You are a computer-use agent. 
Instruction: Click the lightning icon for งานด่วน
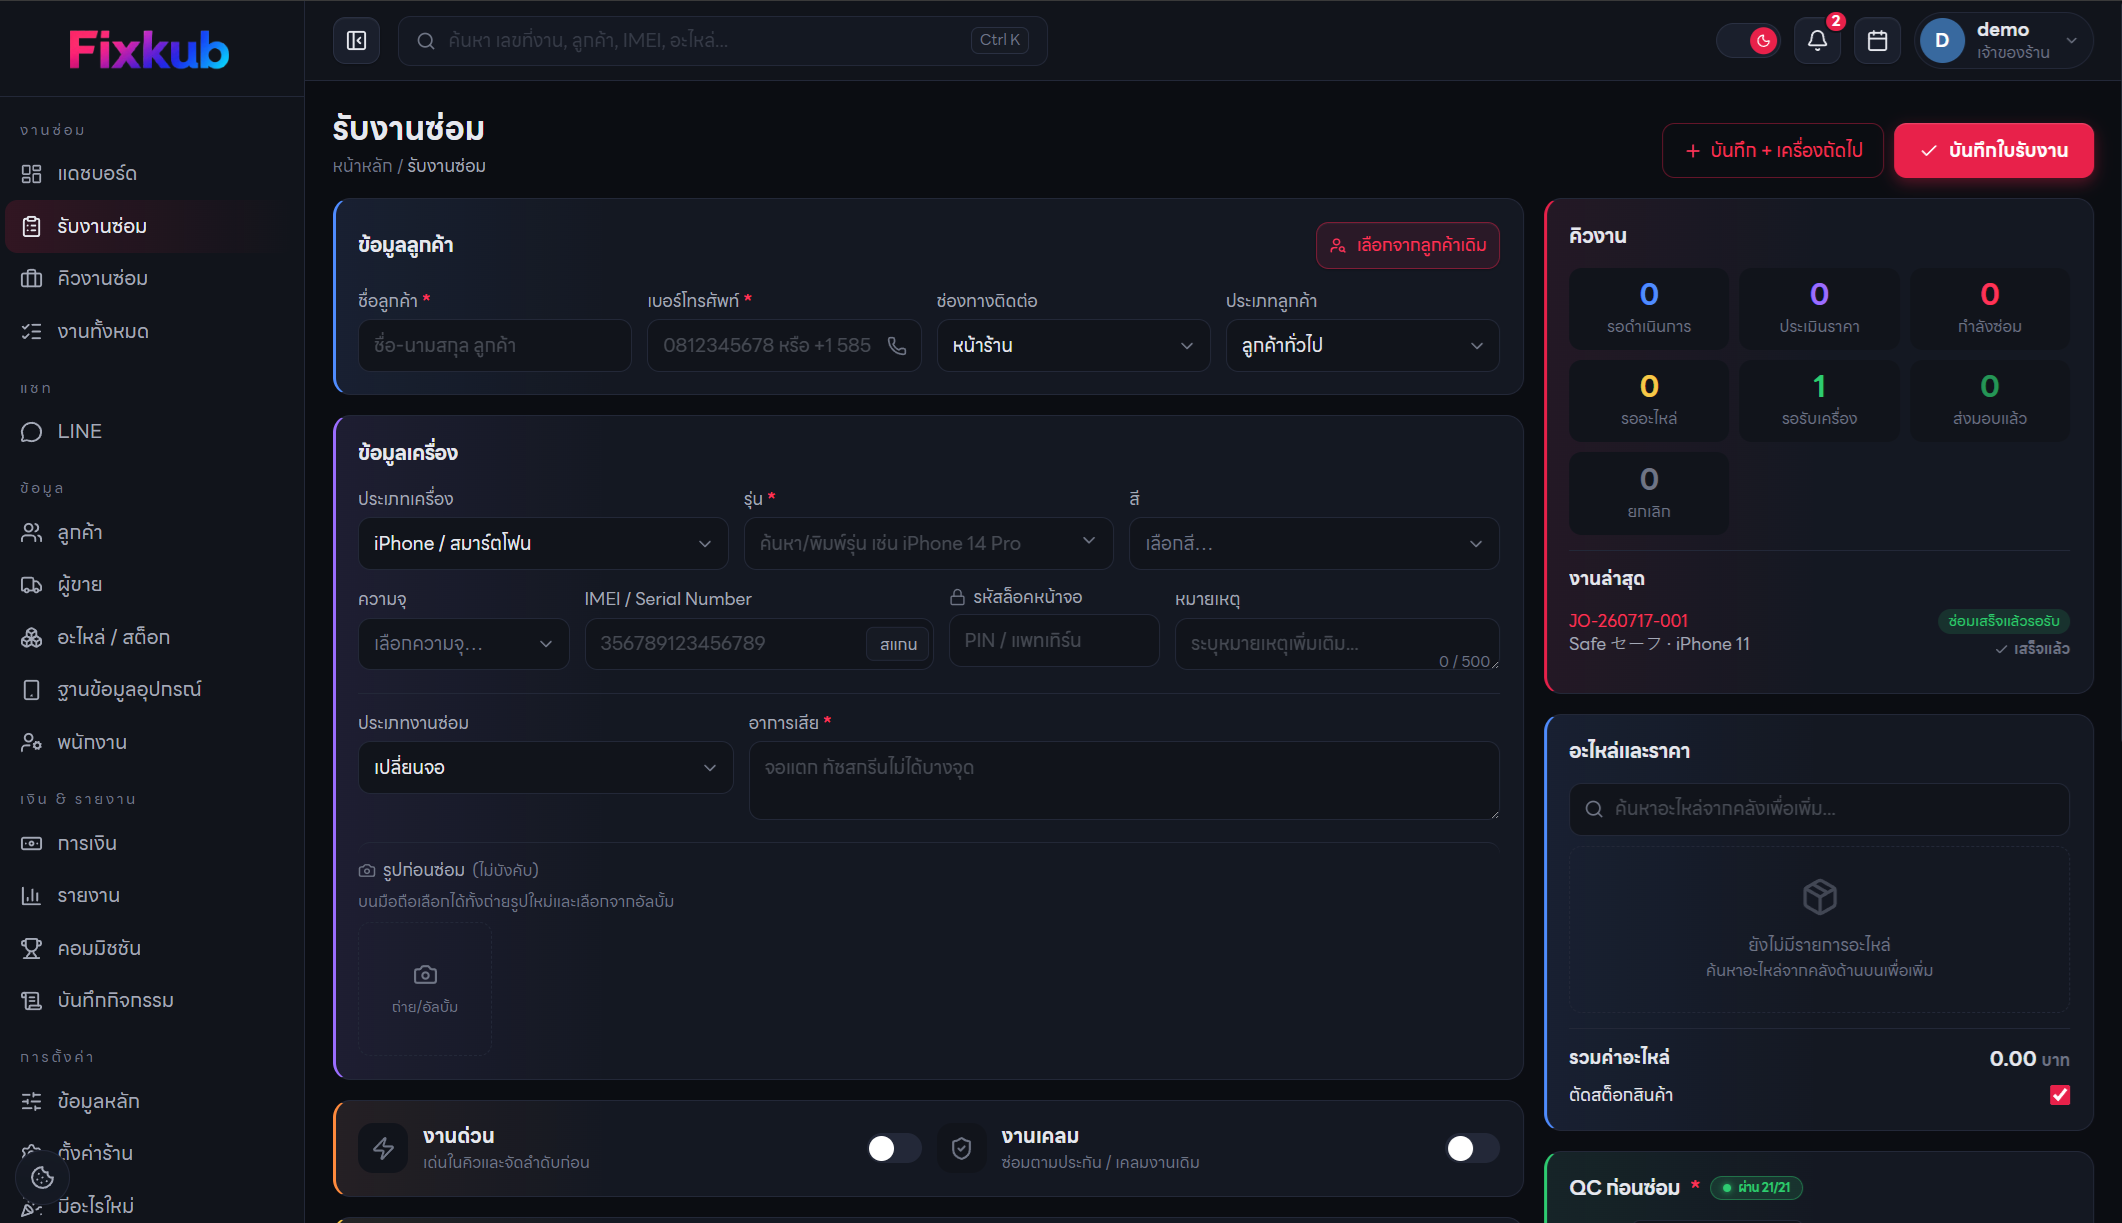[383, 1148]
